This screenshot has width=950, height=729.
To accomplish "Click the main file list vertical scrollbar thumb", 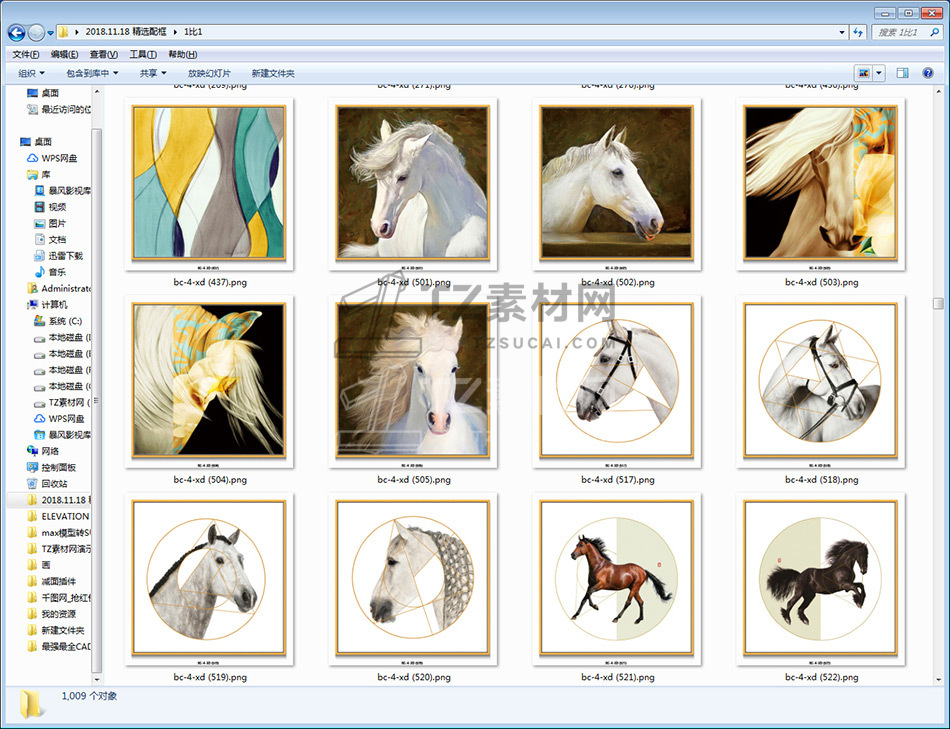I will point(938,303).
